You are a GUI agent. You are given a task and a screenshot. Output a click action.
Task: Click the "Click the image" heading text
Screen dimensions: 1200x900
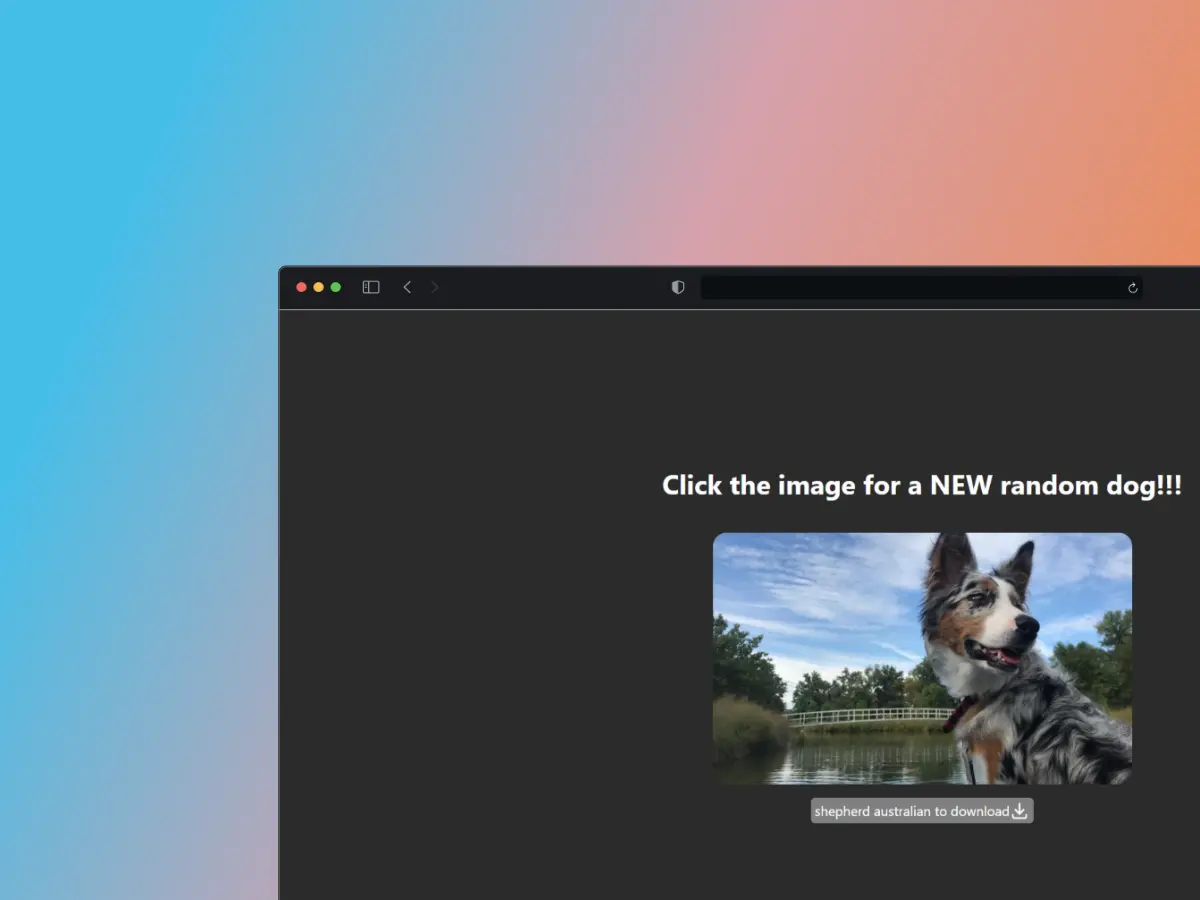pos(921,486)
